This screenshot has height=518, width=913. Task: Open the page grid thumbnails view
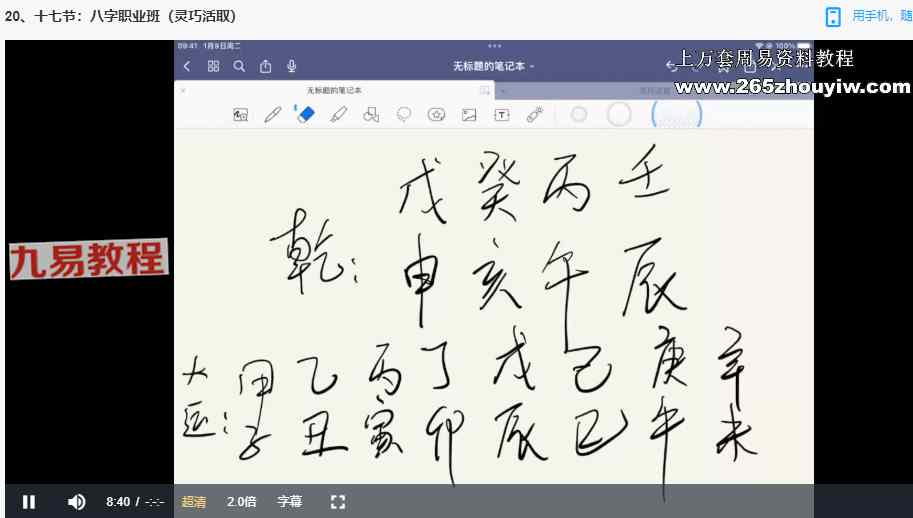(x=213, y=66)
